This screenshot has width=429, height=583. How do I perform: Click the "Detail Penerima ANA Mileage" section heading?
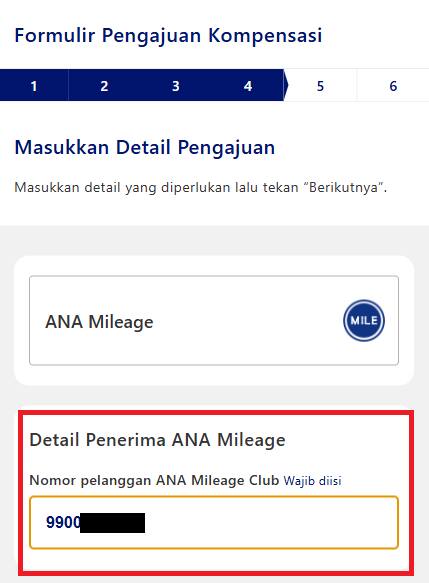[x=157, y=440]
